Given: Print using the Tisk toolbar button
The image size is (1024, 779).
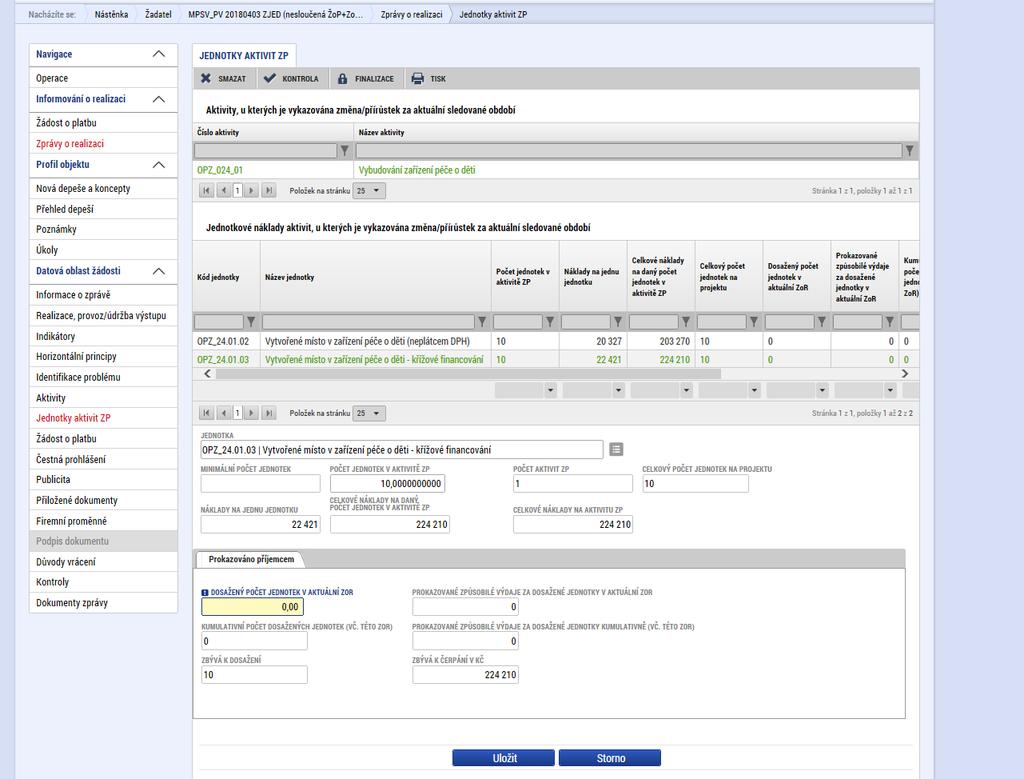Looking at the screenshot, I should (x=429, y=78).
